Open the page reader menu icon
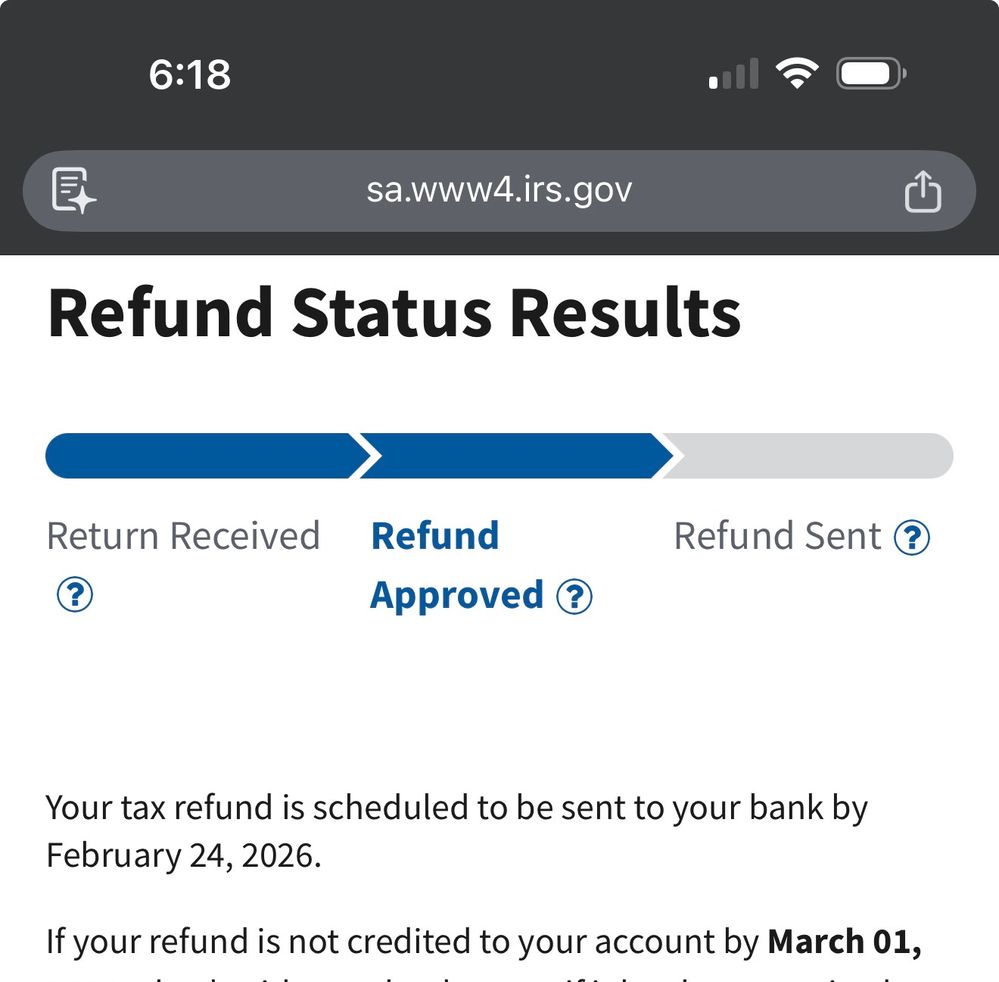Viewport: 999px width, 982px height. 74,191
